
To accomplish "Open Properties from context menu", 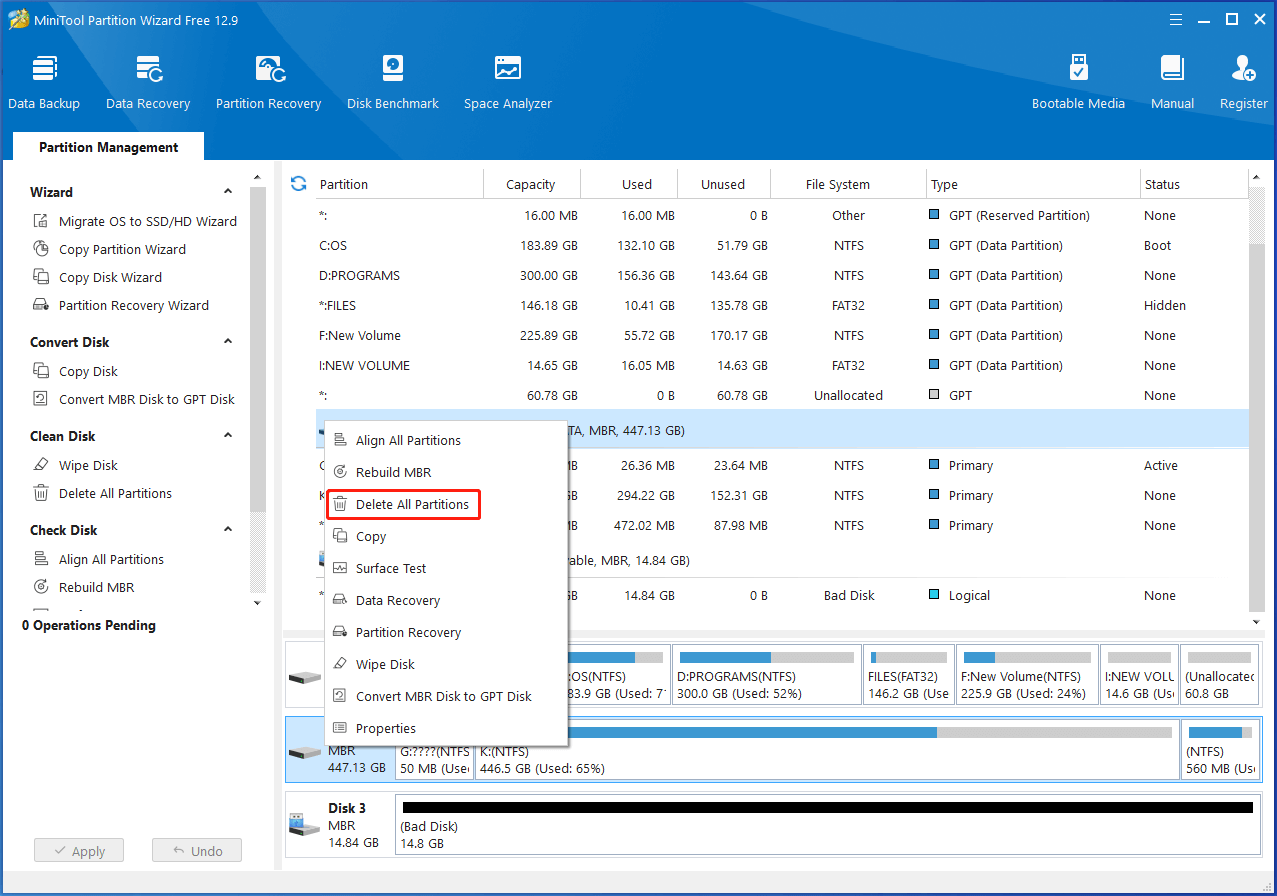I will (x=447, y=728).
